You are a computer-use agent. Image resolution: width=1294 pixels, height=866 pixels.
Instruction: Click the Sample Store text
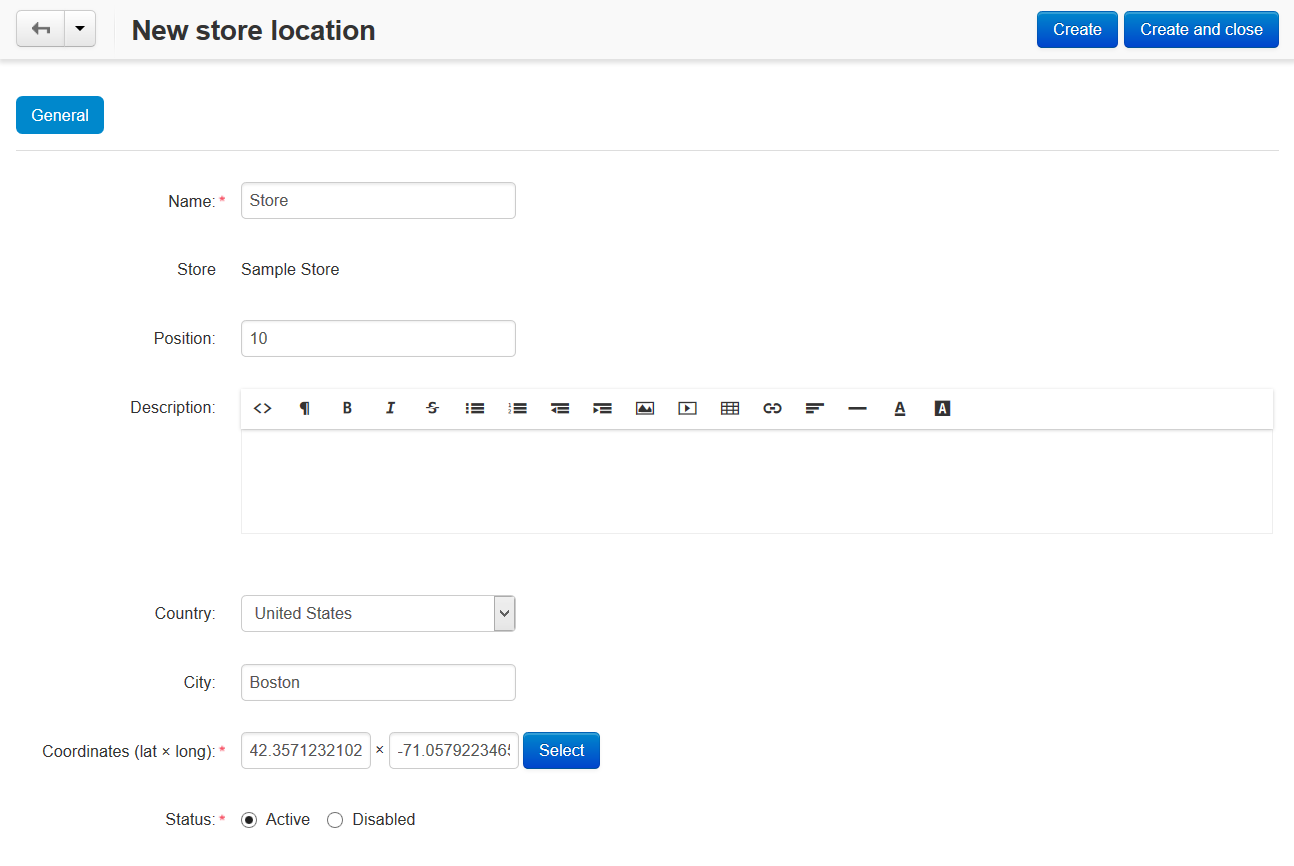click(290, 269)
